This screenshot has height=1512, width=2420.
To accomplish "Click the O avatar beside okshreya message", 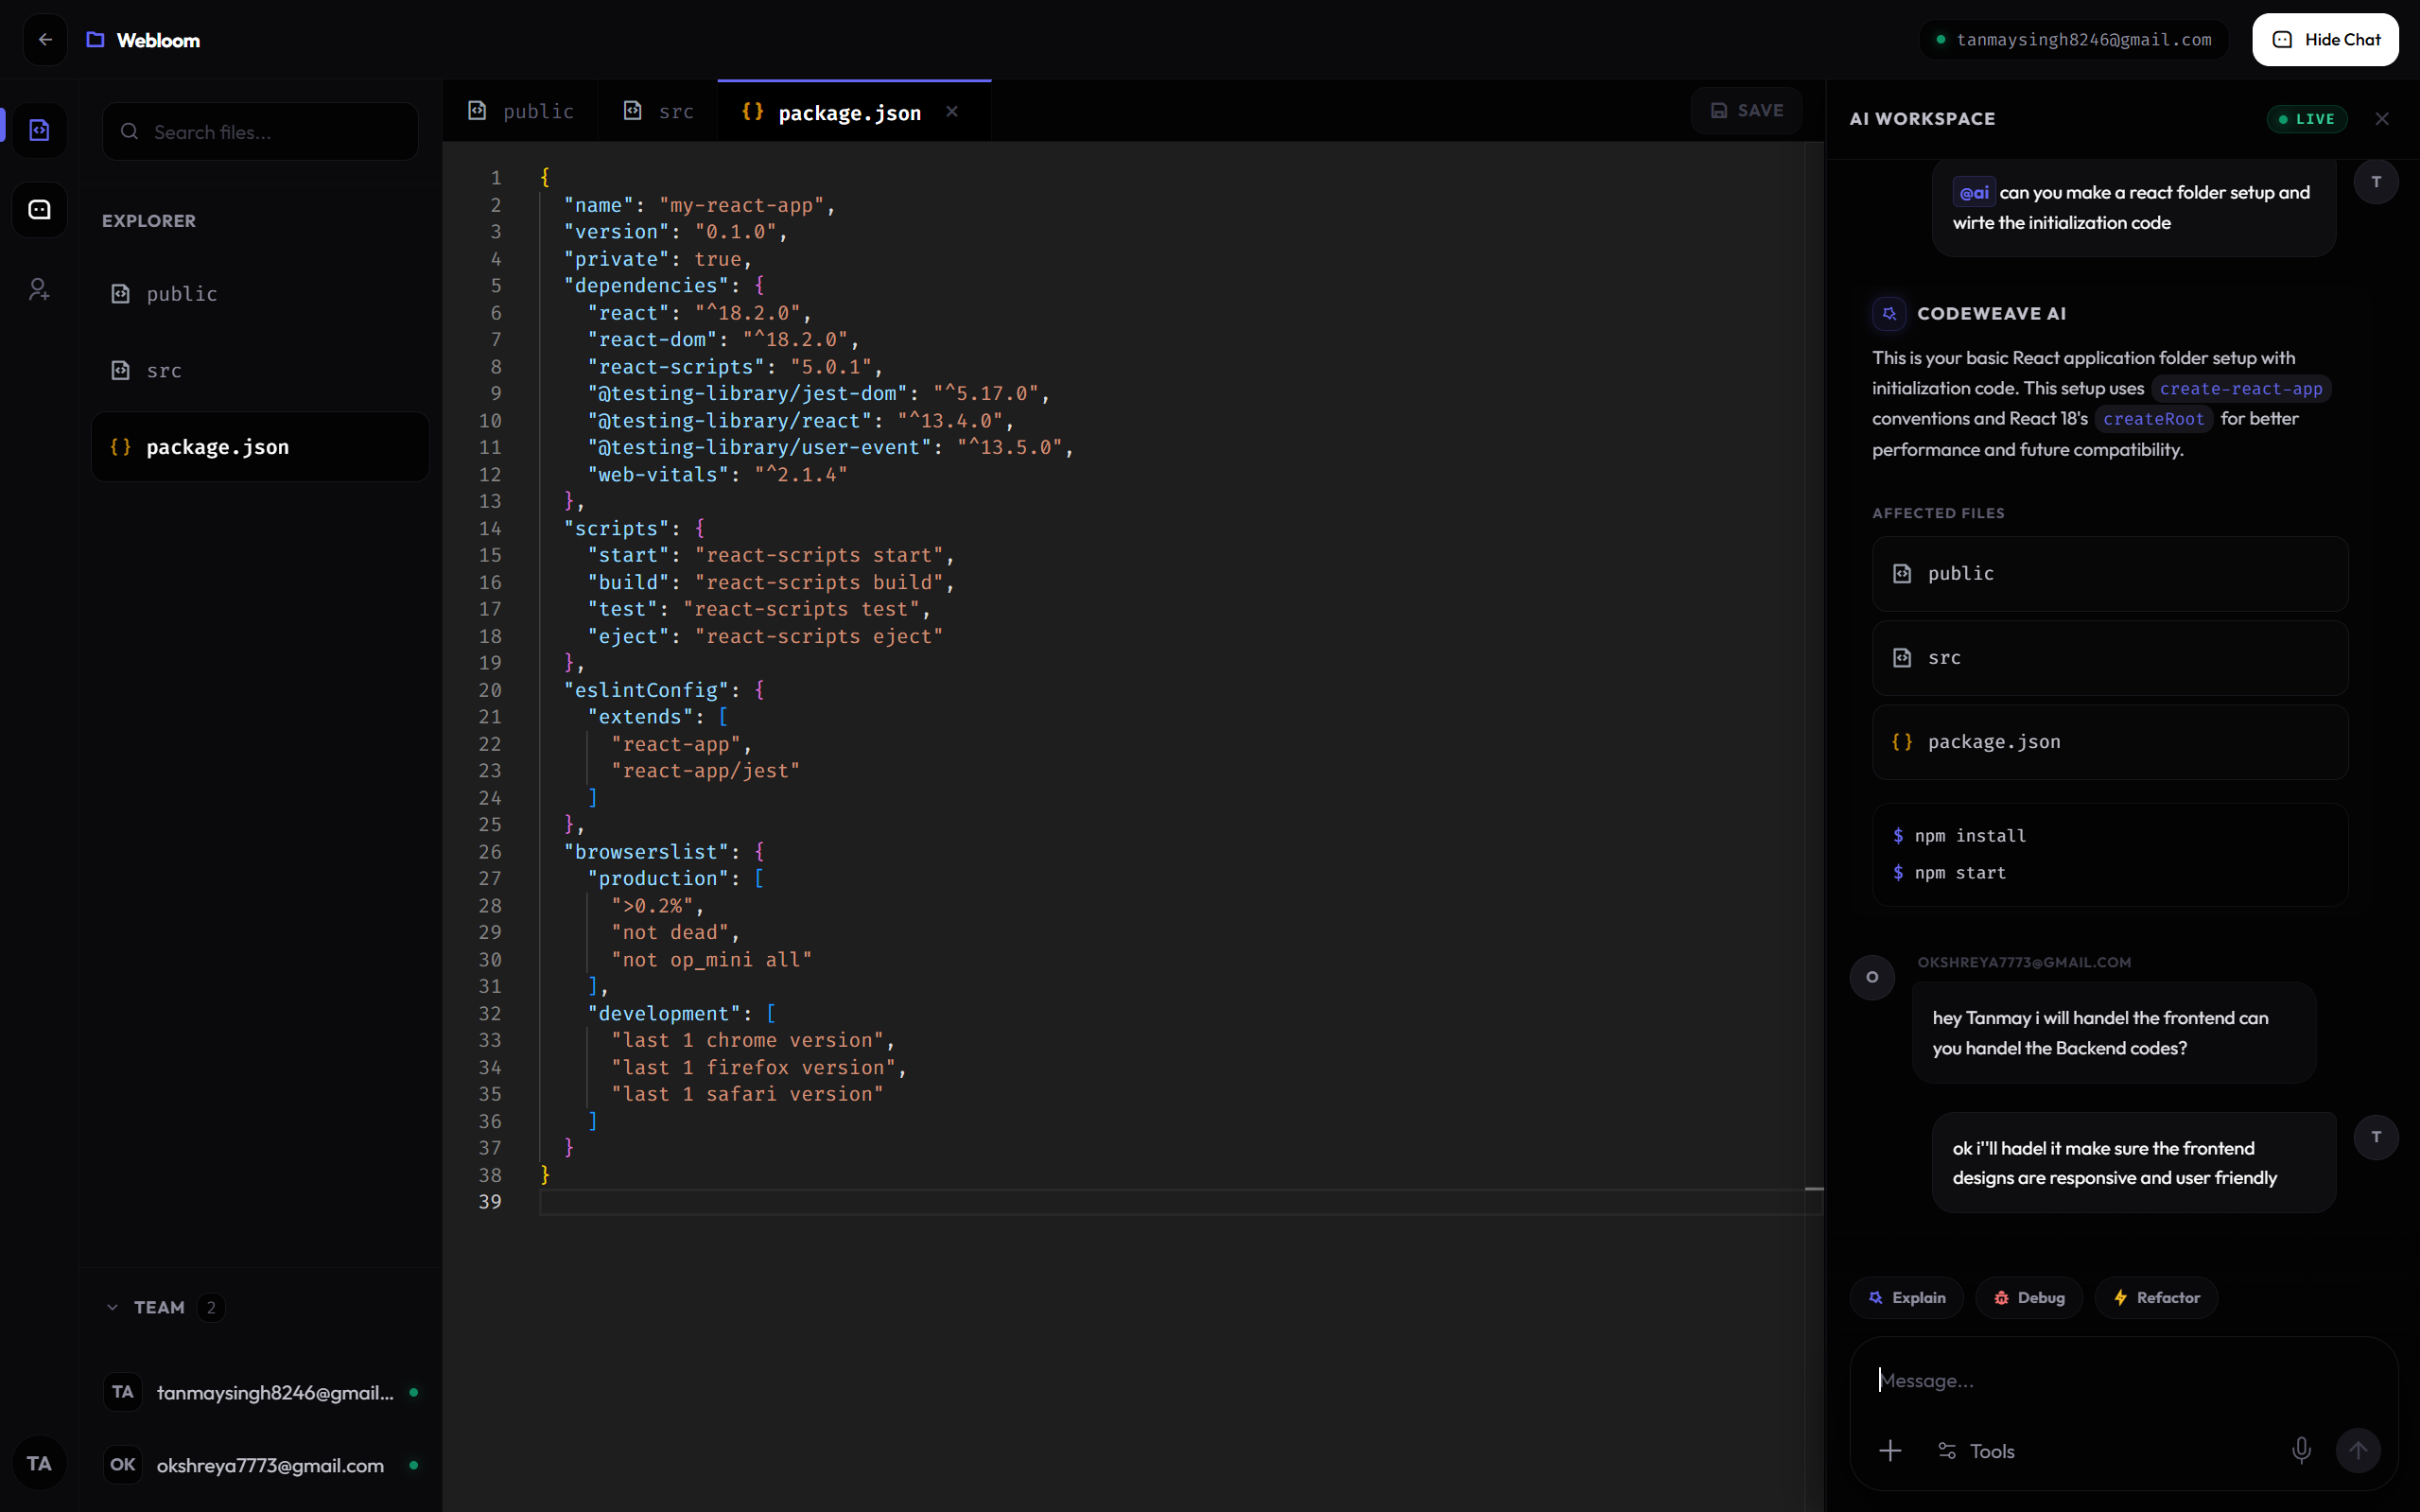I will pyautogui.click(x=1872, y=977).
